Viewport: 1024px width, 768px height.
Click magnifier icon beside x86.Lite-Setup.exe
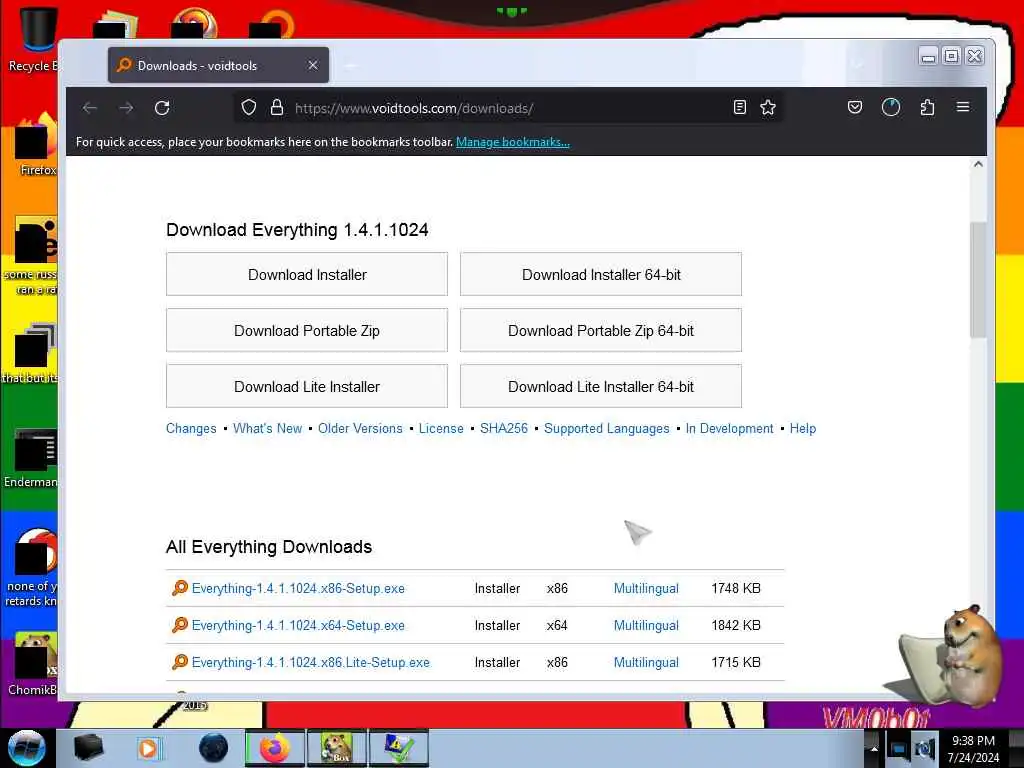click(180, 662)
